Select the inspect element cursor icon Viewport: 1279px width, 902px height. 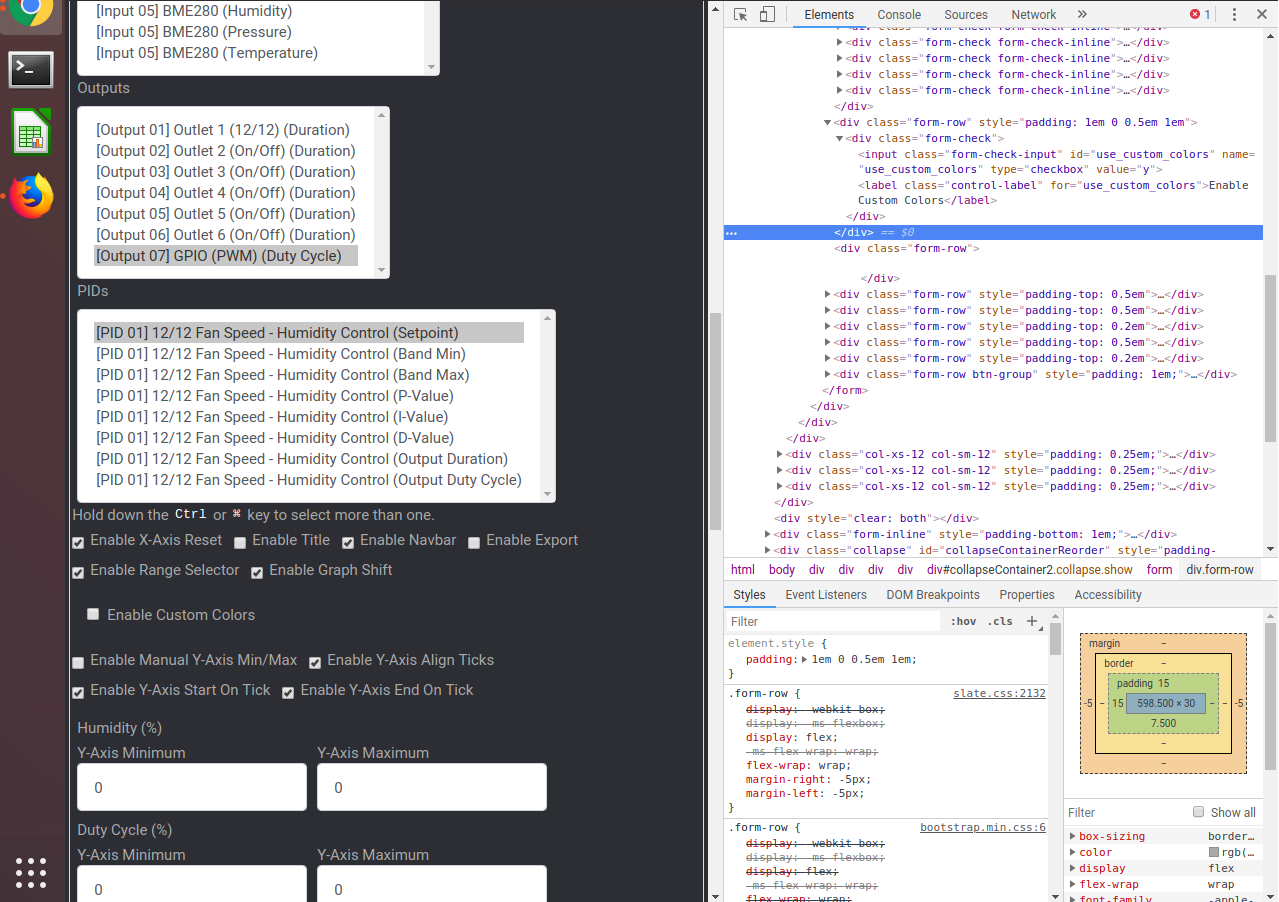tap(740, 14)
